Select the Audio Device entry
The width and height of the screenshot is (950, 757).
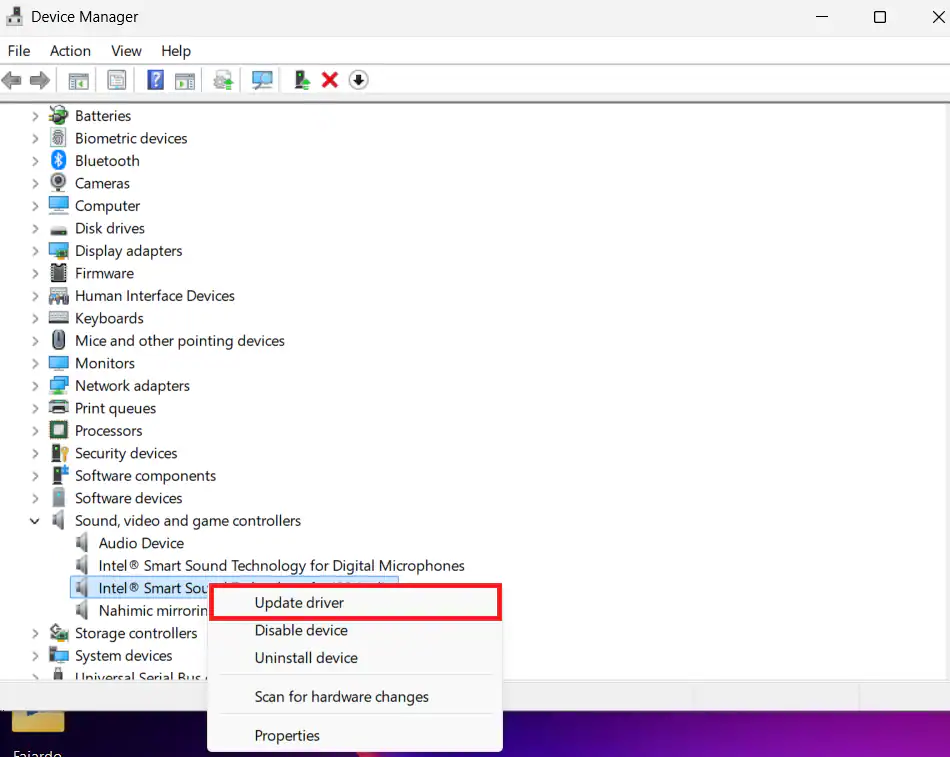pos(141,543)
